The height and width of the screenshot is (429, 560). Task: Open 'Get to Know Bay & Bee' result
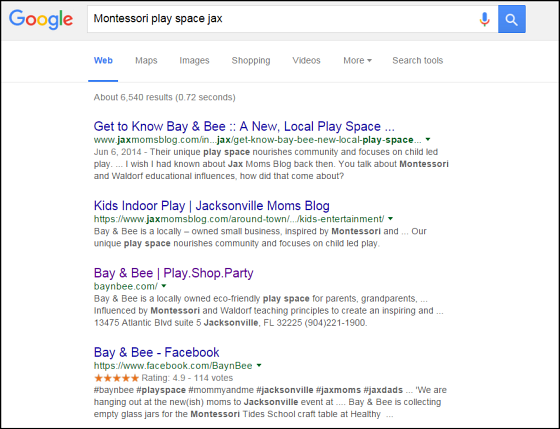tap(244, 126)
